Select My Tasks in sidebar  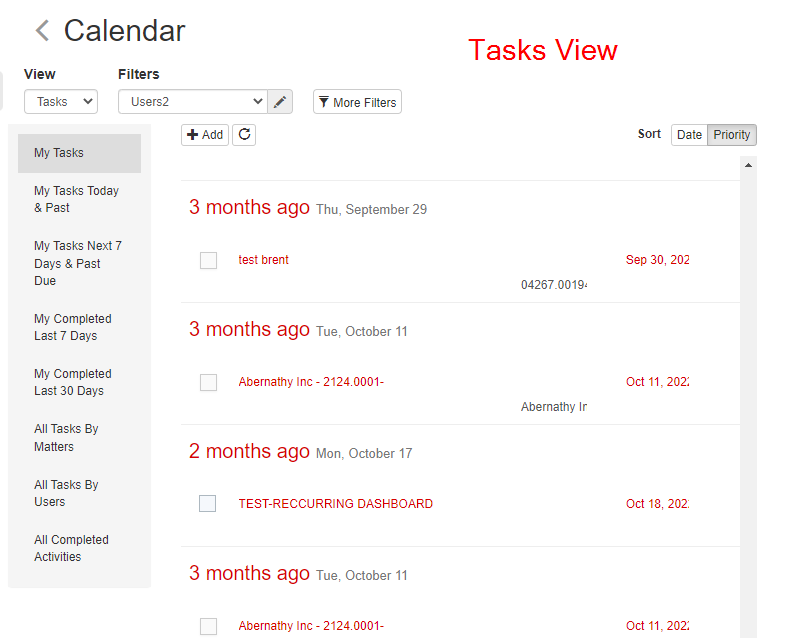[79, 153]
